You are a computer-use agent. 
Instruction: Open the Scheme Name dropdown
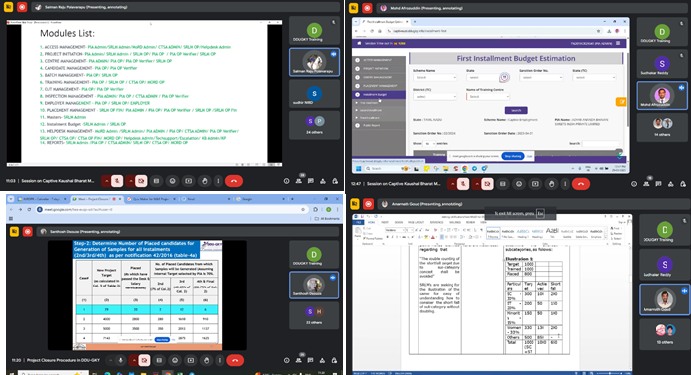pos(435,78)
